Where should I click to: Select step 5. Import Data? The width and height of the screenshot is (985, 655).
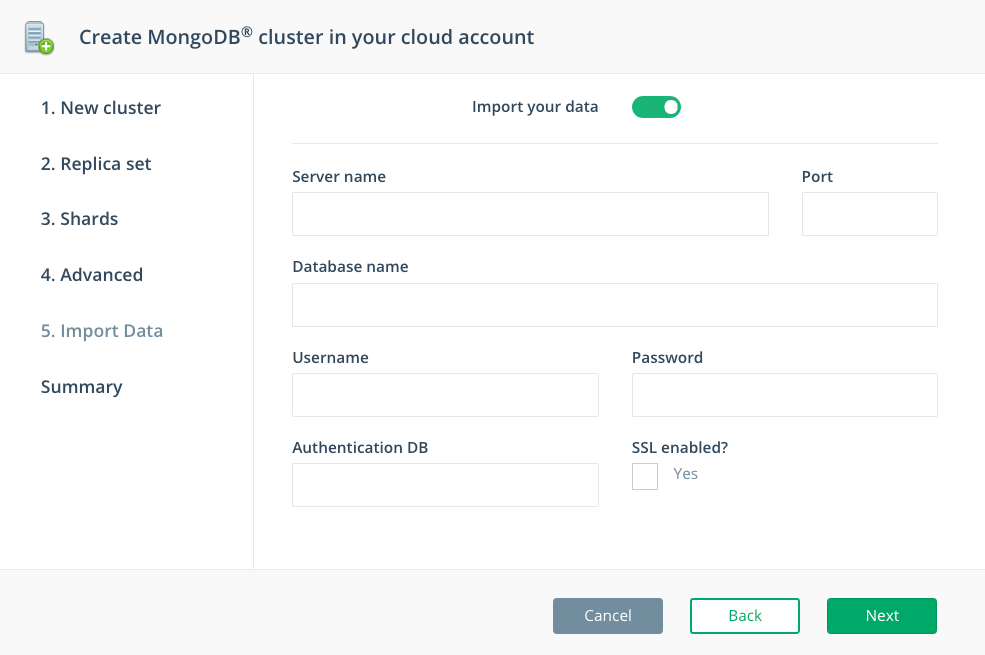[x=102, y=331]
